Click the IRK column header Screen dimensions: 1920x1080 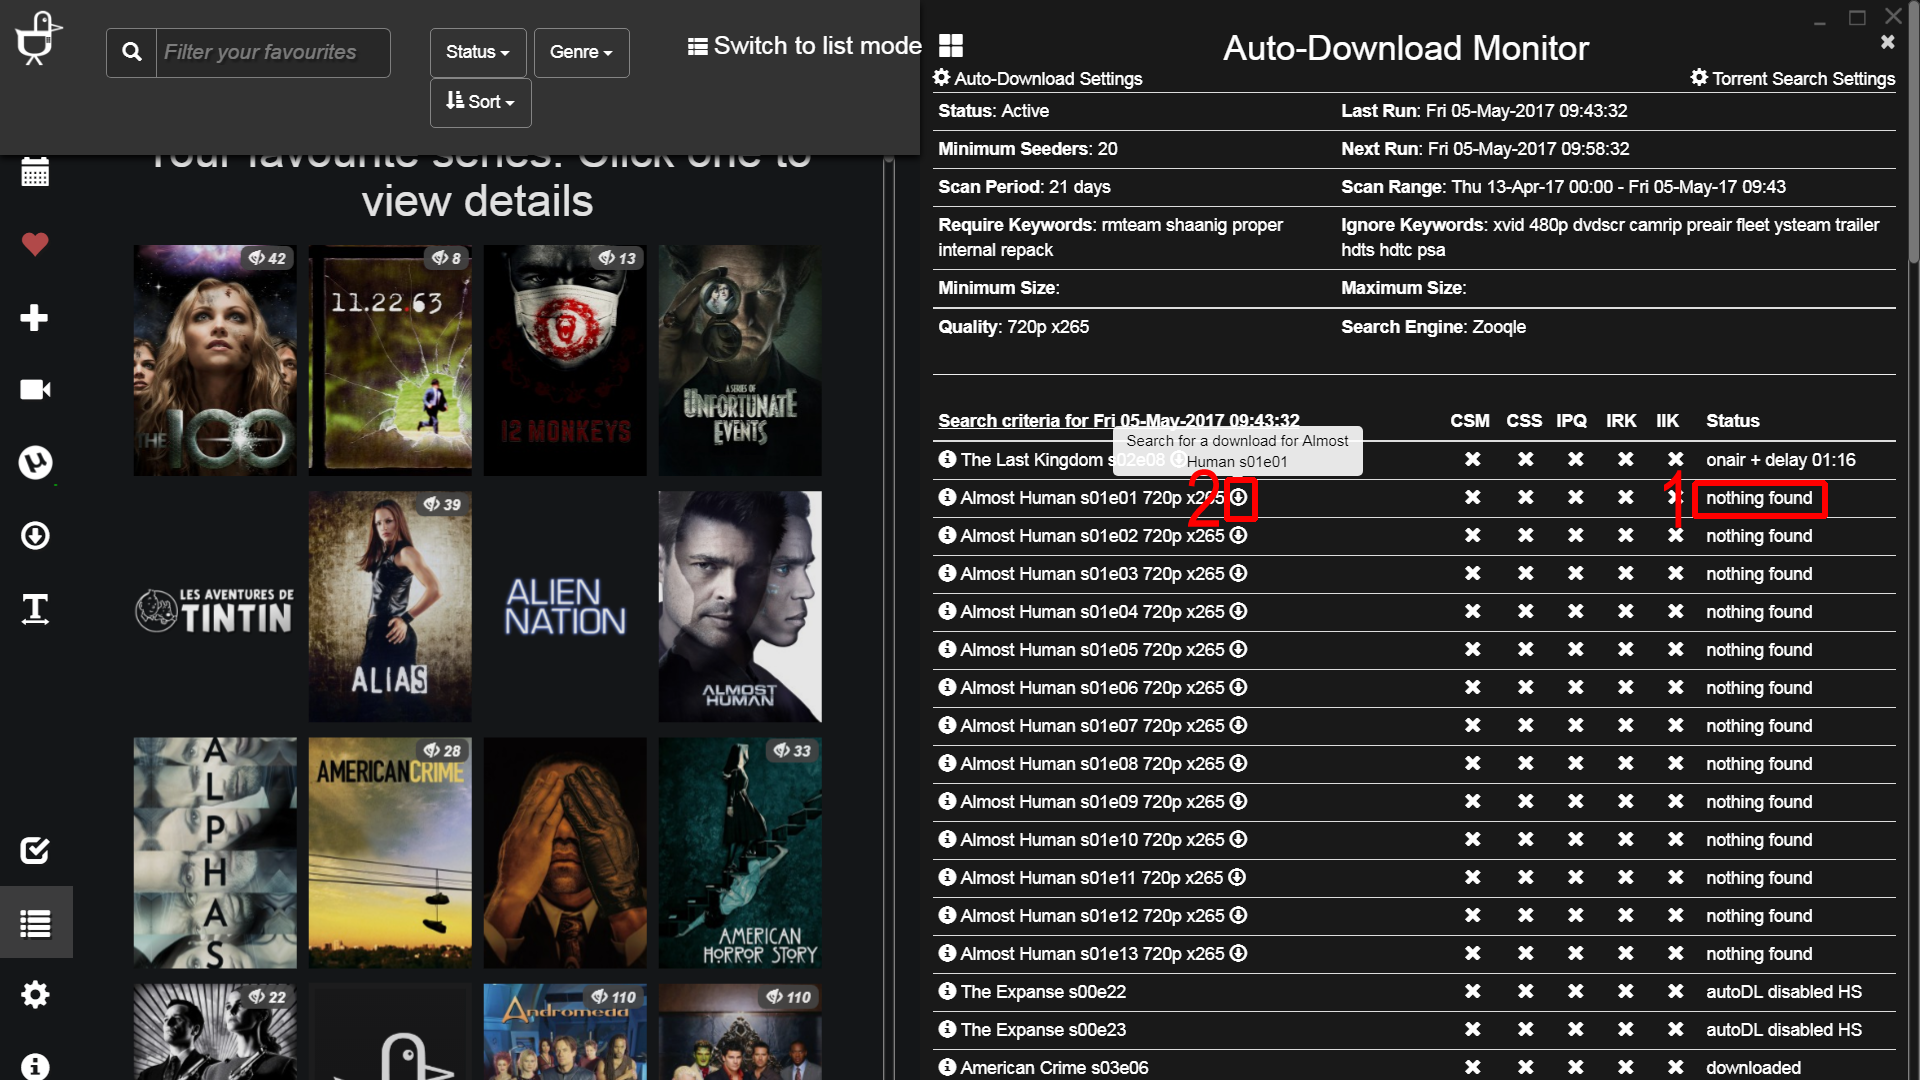click(x=1621, y=421)
